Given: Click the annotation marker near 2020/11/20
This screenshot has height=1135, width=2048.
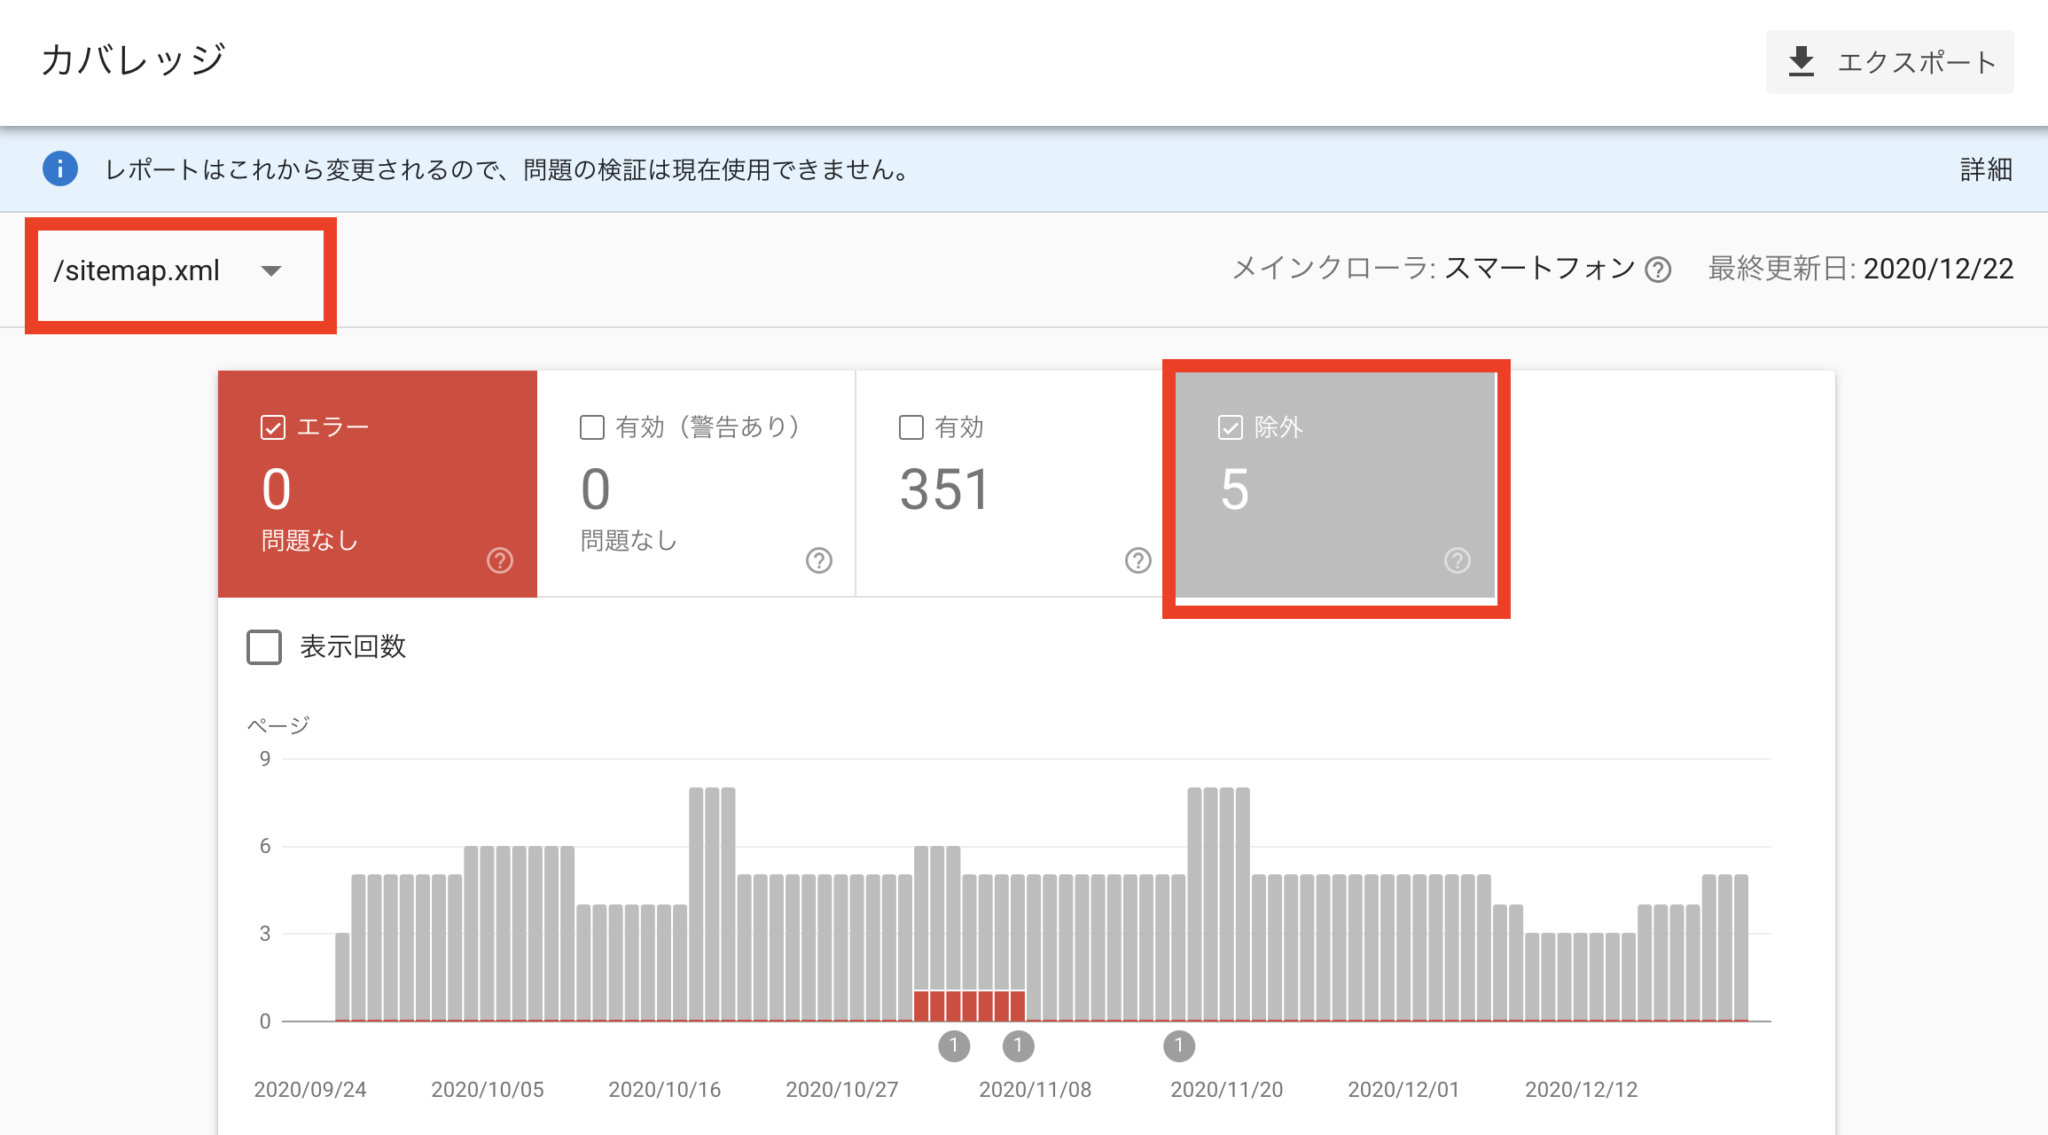Looking at the screenshot, I should pos(1179,1046).
